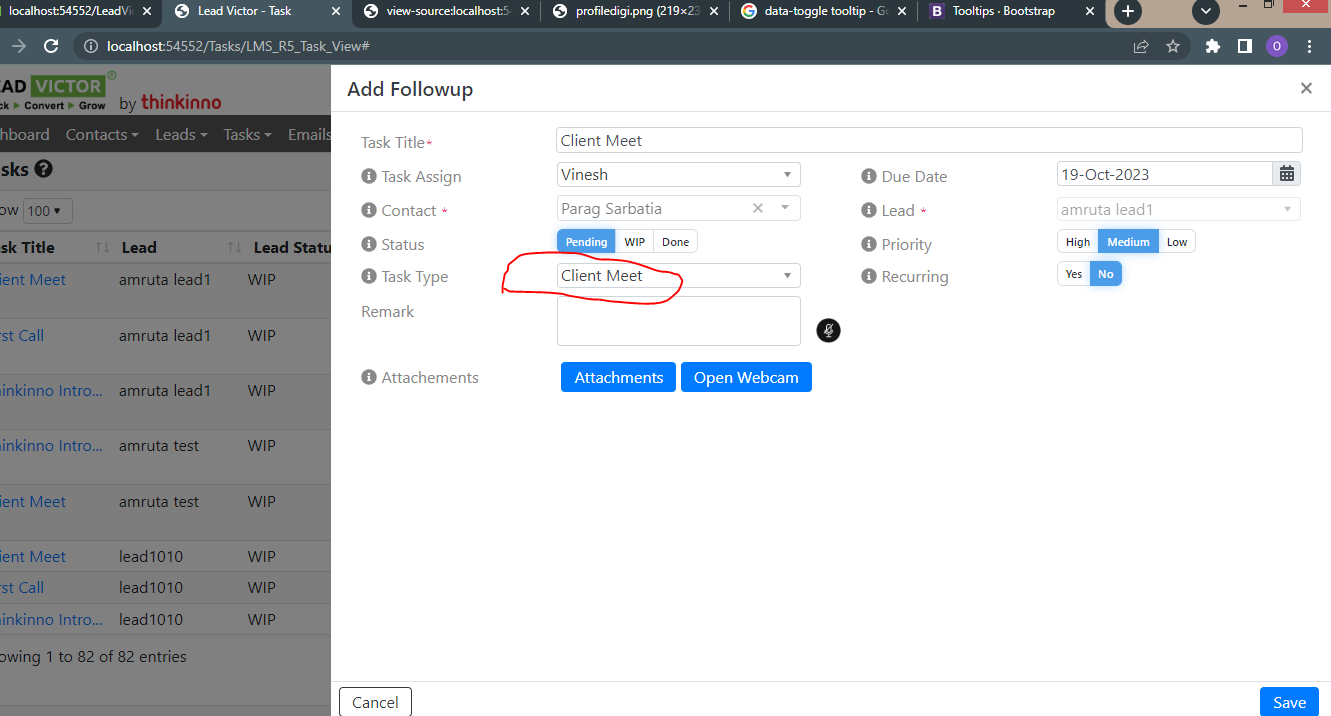
Task: Open the Due Date calendar icon
Action: (1287, 174)
